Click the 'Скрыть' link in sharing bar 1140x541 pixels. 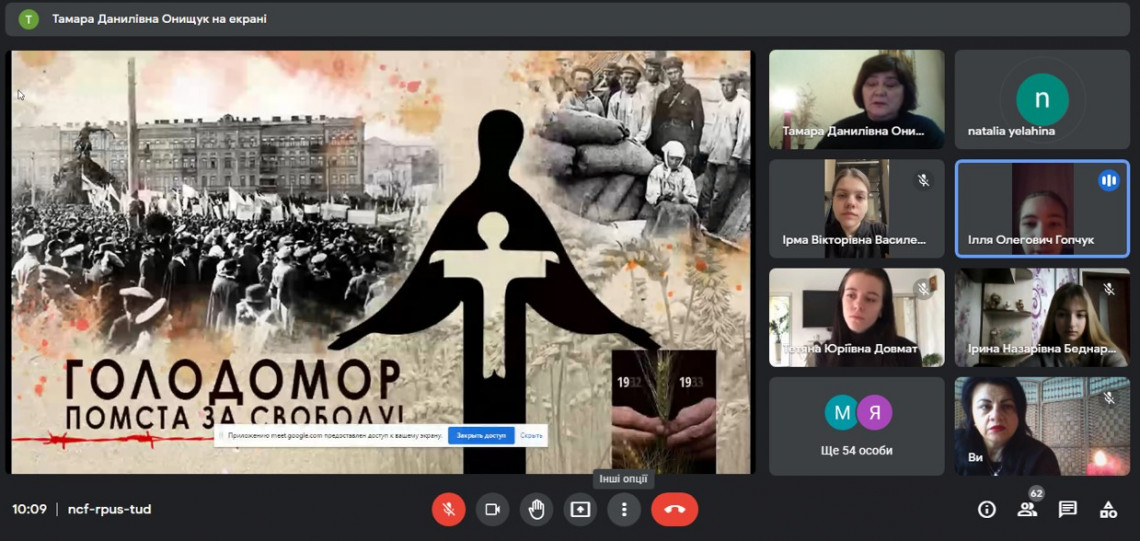tap(531, 436)
